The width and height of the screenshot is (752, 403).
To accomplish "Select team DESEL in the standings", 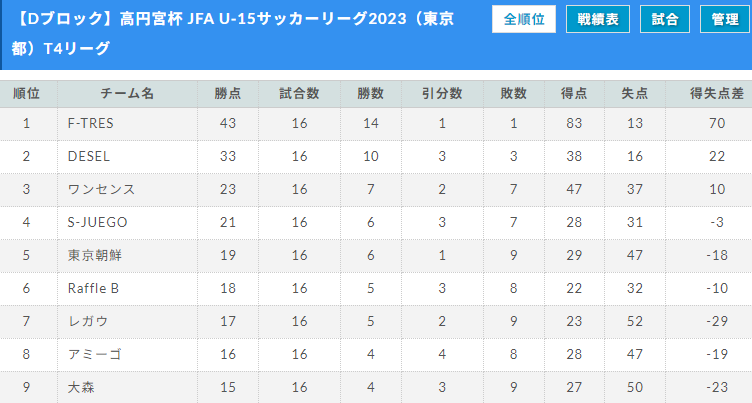I will 89,156.
